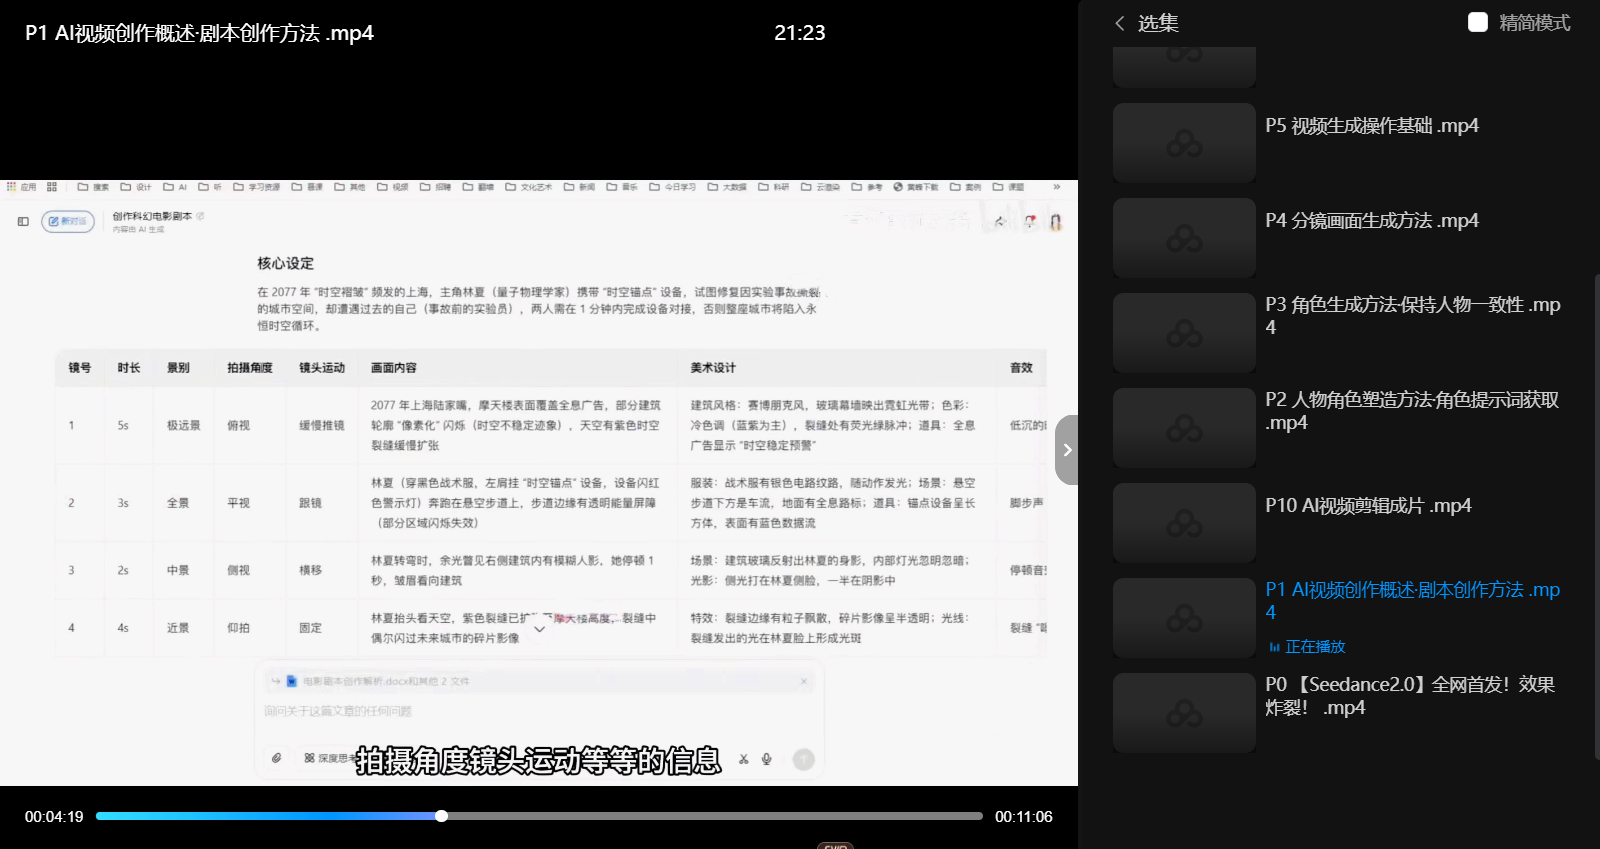Click the sidebar panel toggle icon beside 新对话
This screenshot has height=849, width=1600.
(23, 221)
